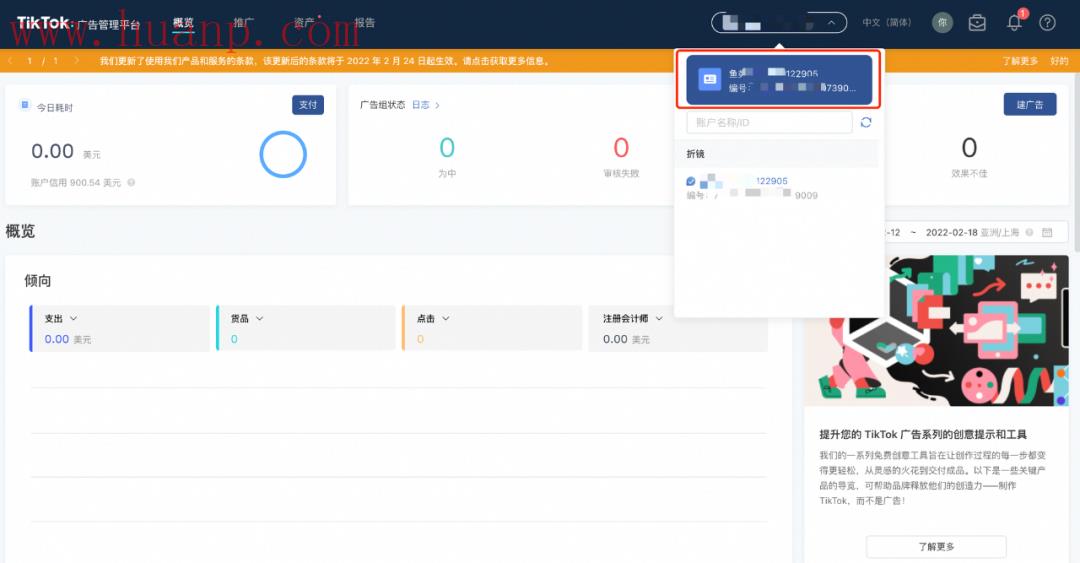Open the date range ending 2022-02-18
The height and width of the screenshot is (563, 1080).
point(951,233)
